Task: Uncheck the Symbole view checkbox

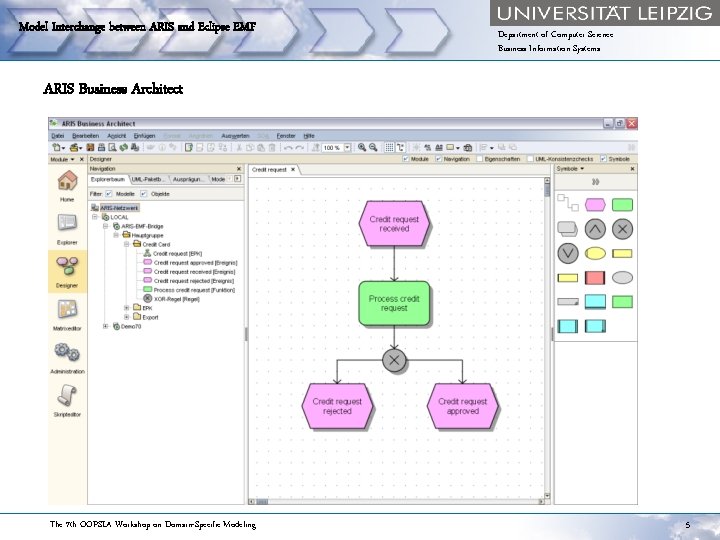Action: [603, 159]
